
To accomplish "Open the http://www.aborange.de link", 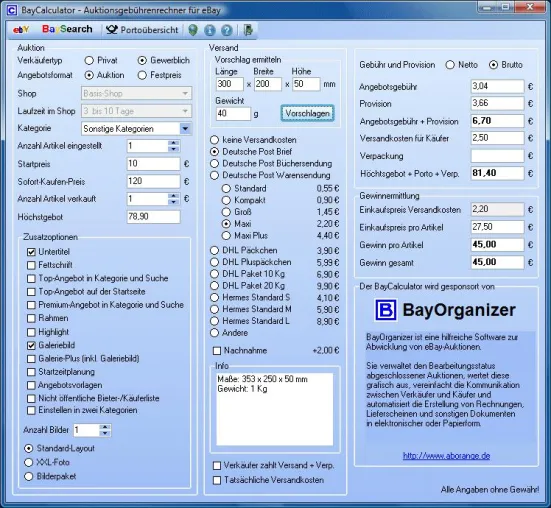I will [446, 456].
